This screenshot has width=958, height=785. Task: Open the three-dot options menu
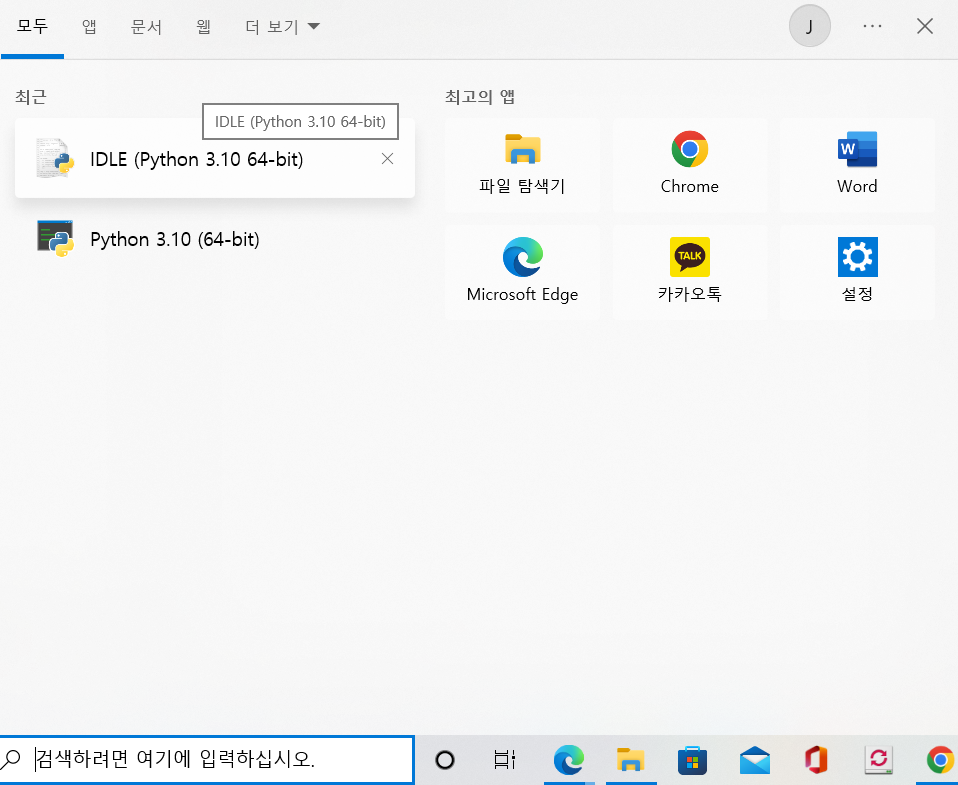point(872,26)
